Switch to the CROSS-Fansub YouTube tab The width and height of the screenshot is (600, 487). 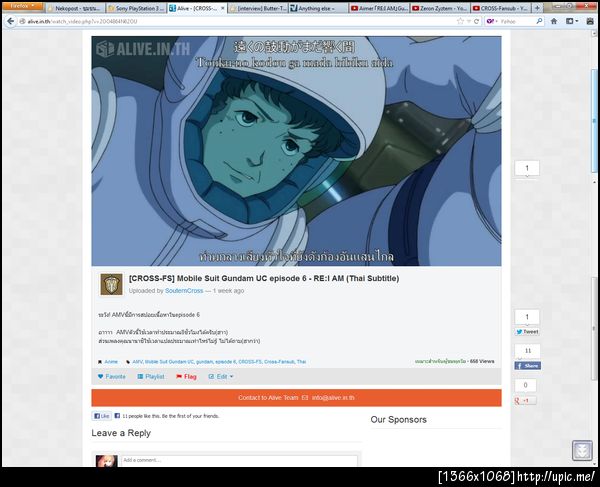[501, 8]
